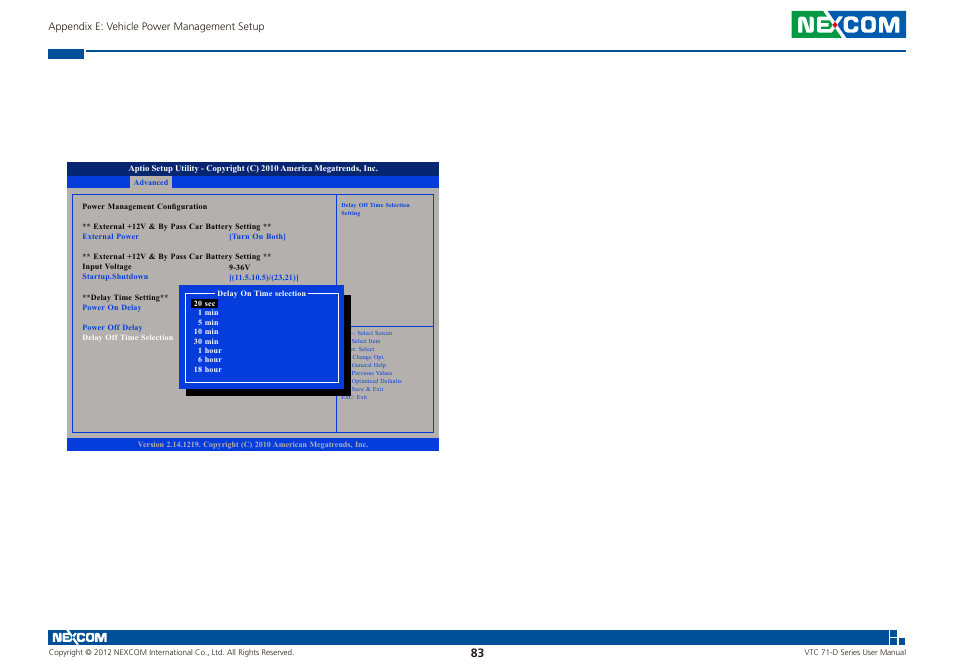Click the Delay On Time selection popup title
Viewport: 954px width, 672px height.
click(262, 293)
